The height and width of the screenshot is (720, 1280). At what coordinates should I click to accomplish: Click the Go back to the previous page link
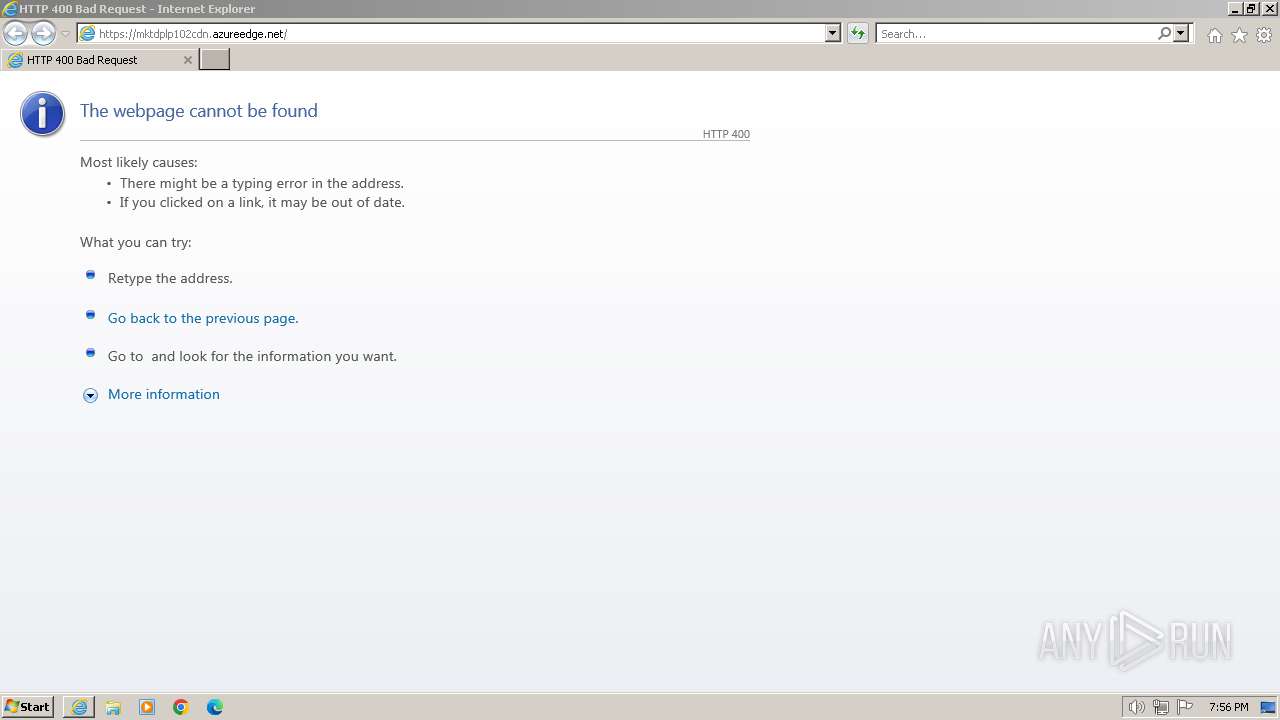[x=203, y=318]
